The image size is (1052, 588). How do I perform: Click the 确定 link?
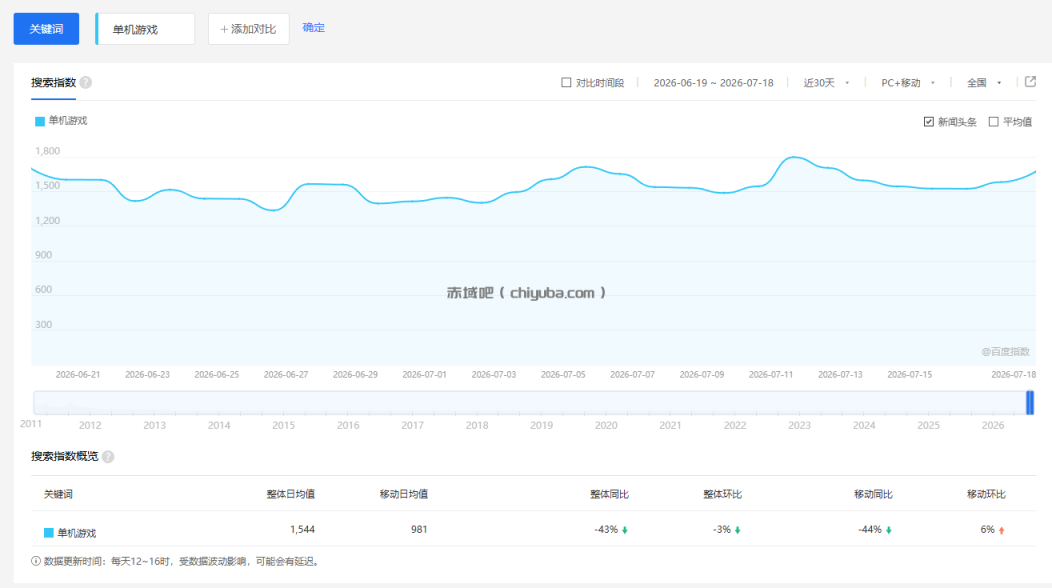[313, 28]
